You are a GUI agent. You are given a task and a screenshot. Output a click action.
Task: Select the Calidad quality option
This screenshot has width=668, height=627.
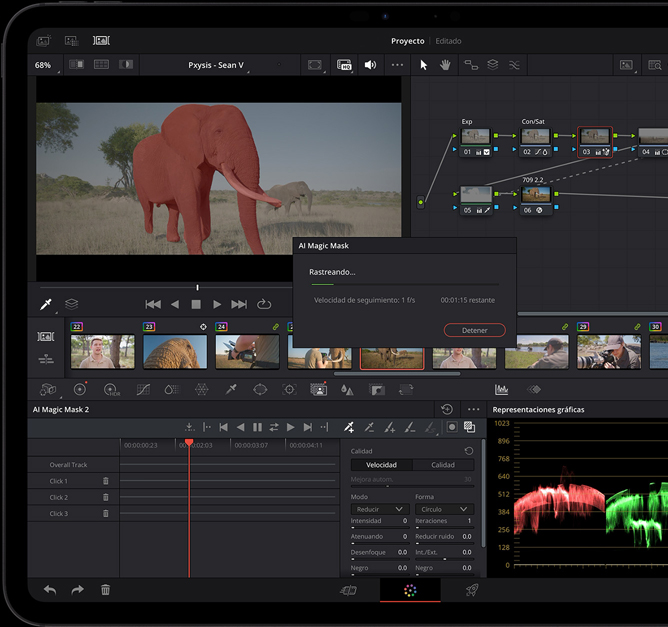pyautogui.click(x=443, y=465)
